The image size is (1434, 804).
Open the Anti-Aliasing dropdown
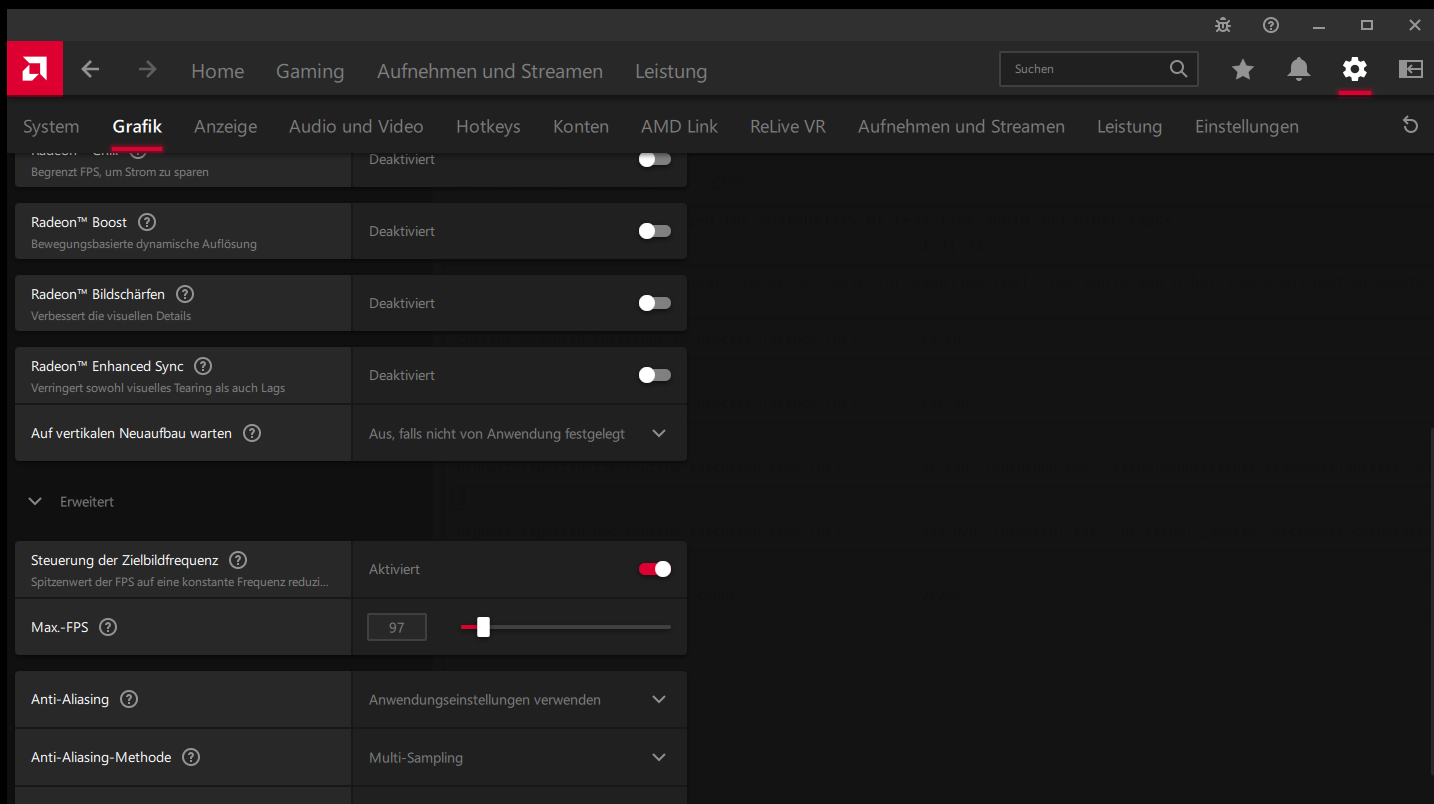click(x=519, y=699)
